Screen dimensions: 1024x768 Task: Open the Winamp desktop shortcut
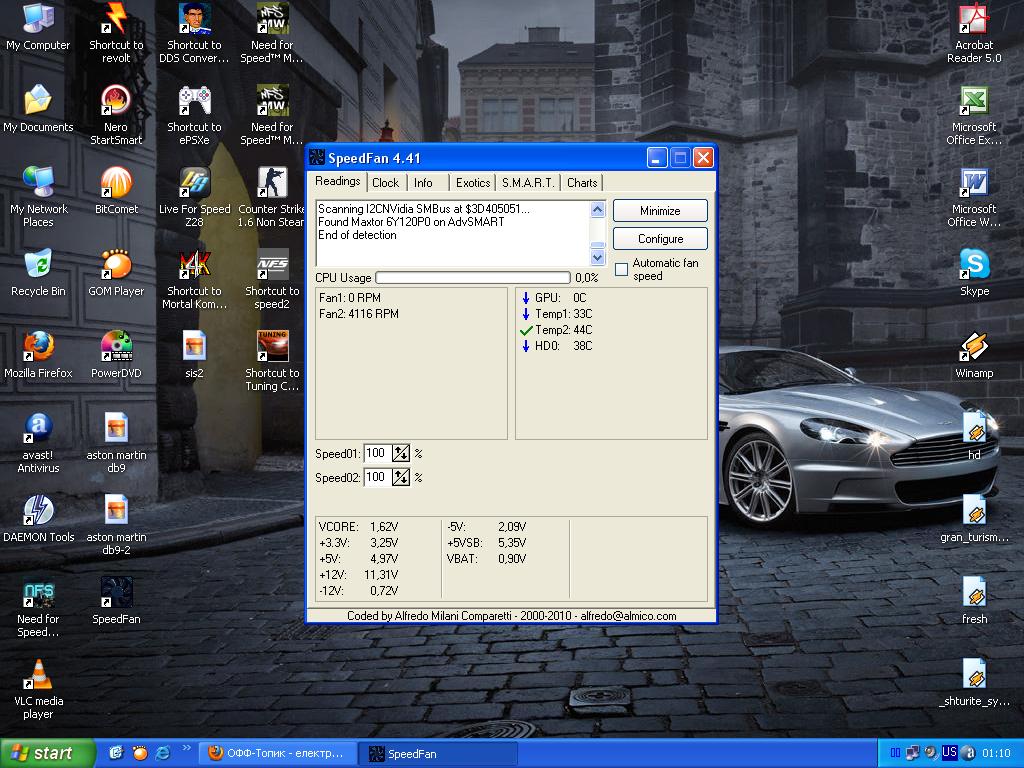click(x=974, y=347)
